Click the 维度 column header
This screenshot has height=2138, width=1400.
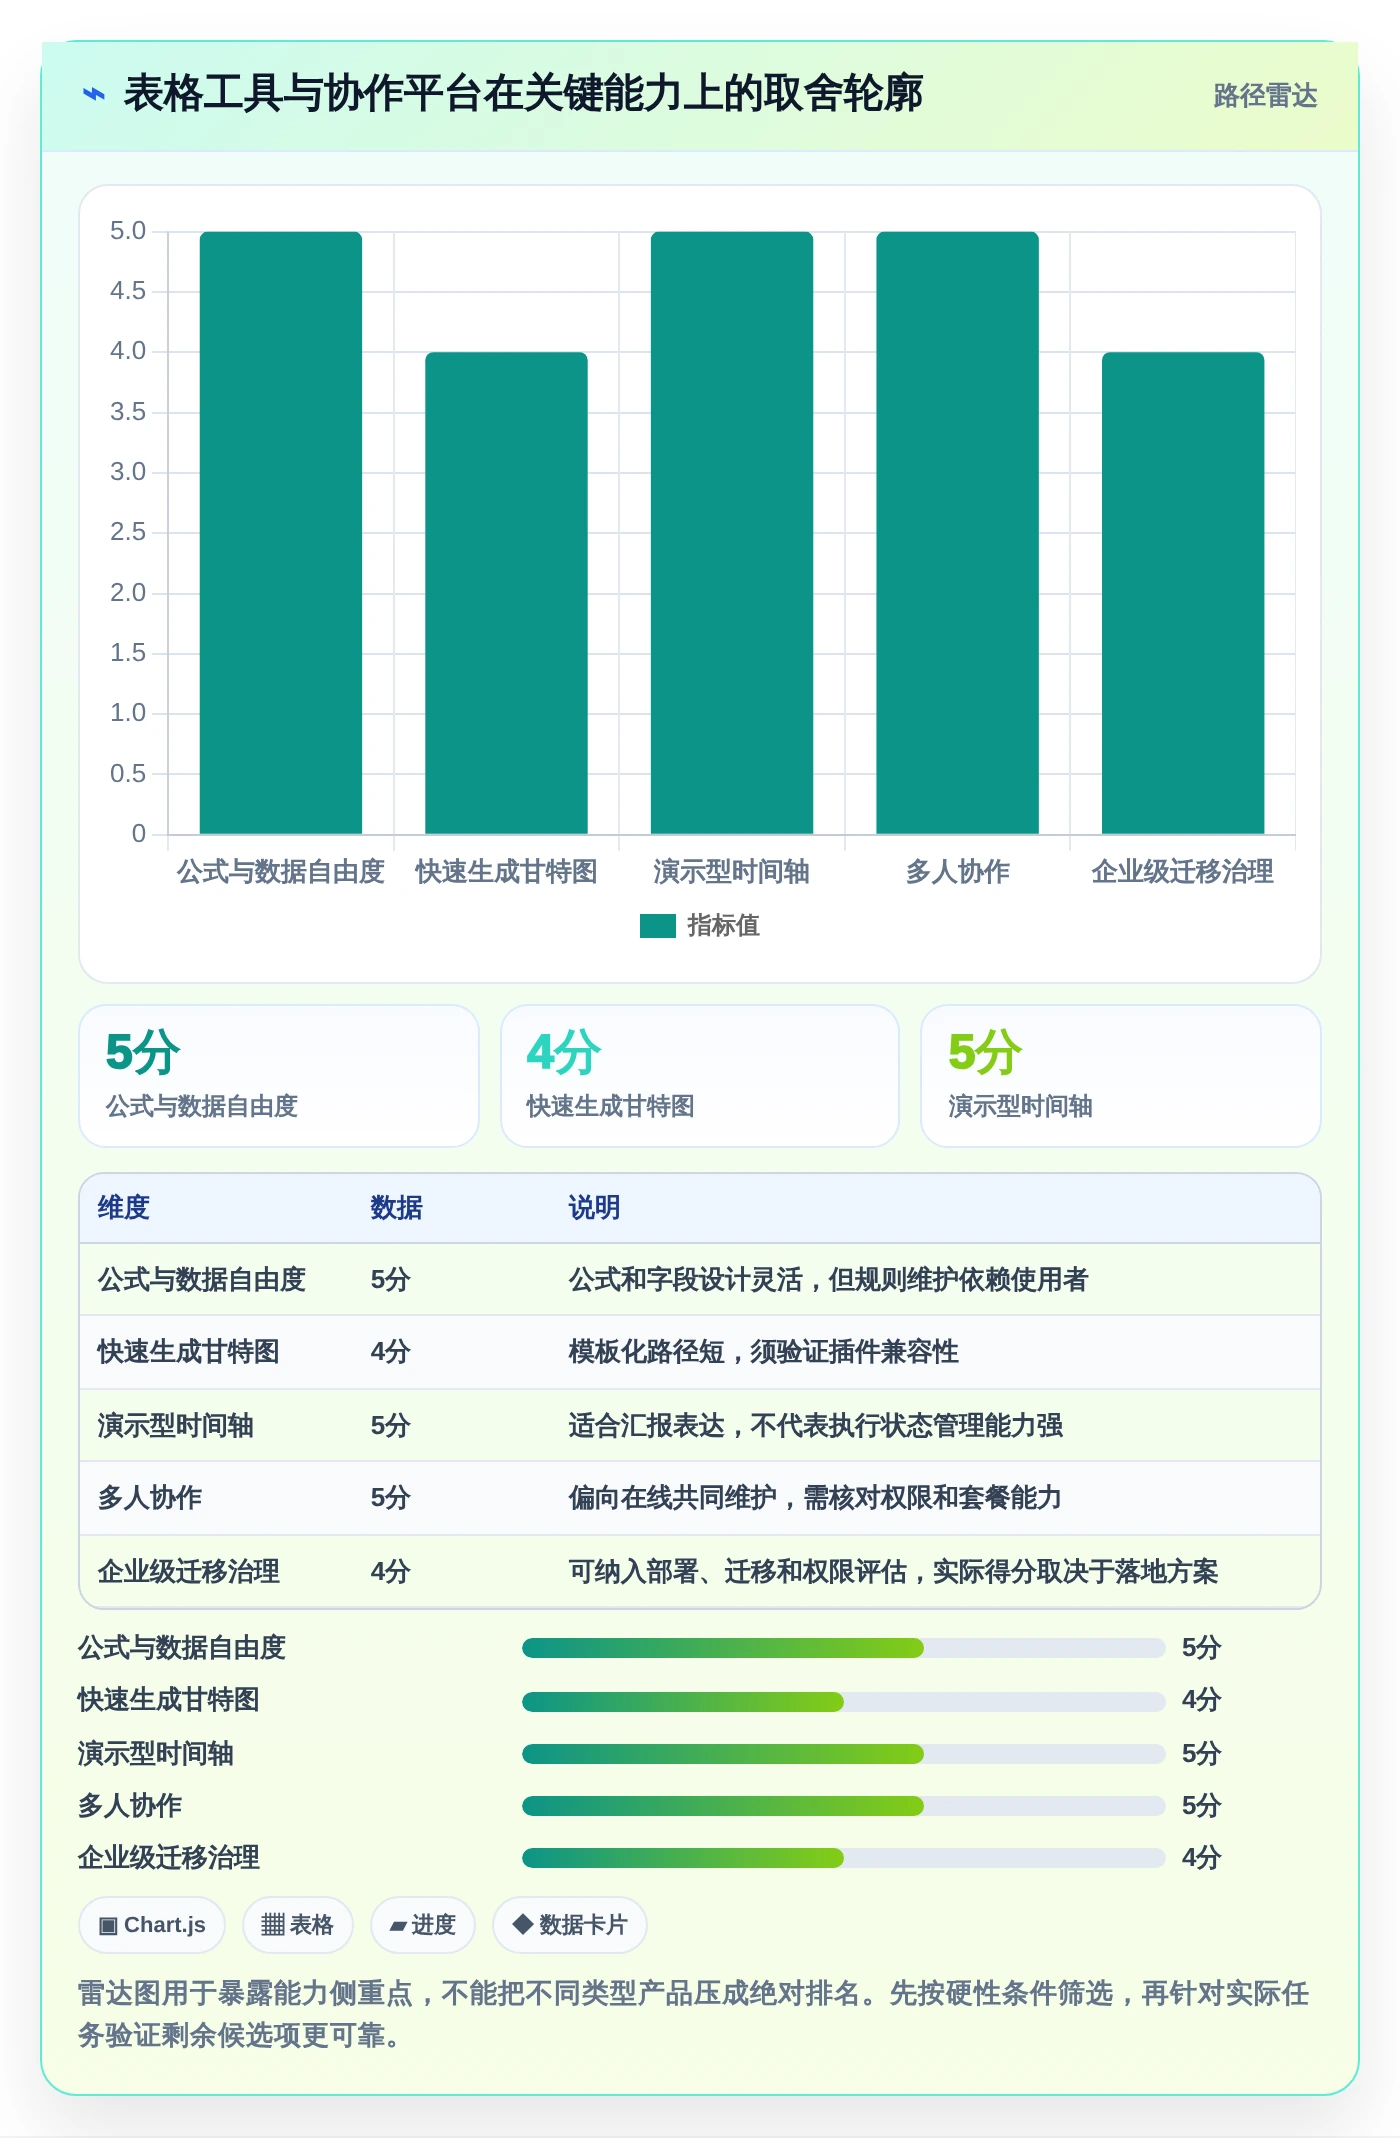(x=123, y=1208)
